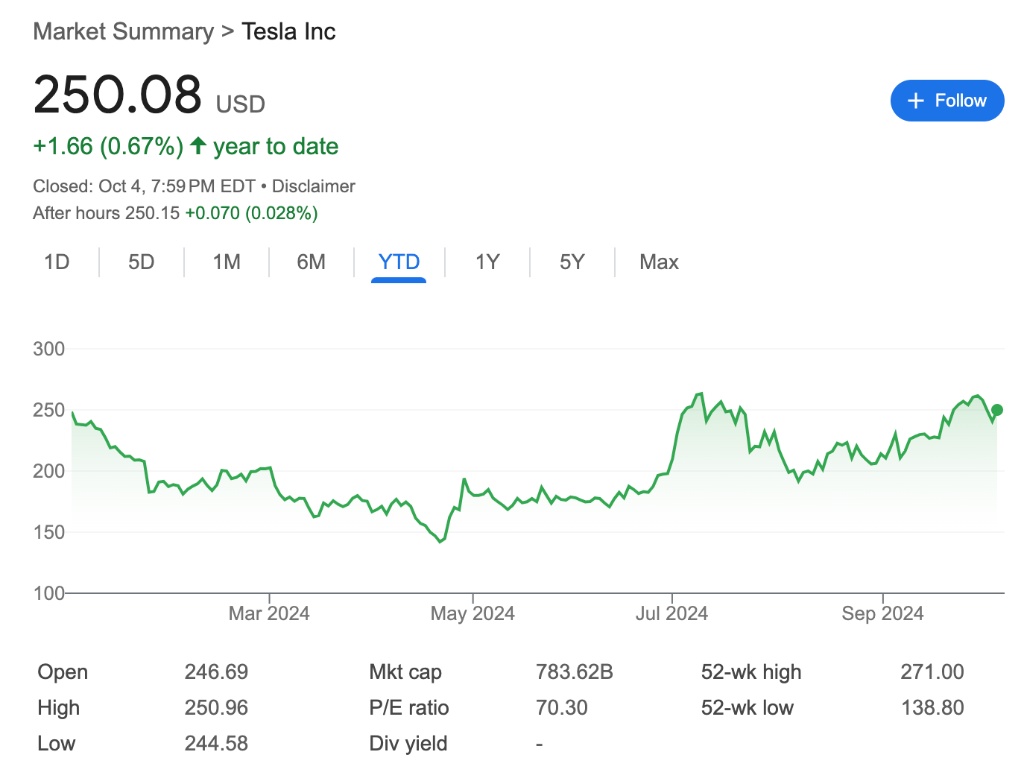Click the chart peak near Jul 2024

701,394
